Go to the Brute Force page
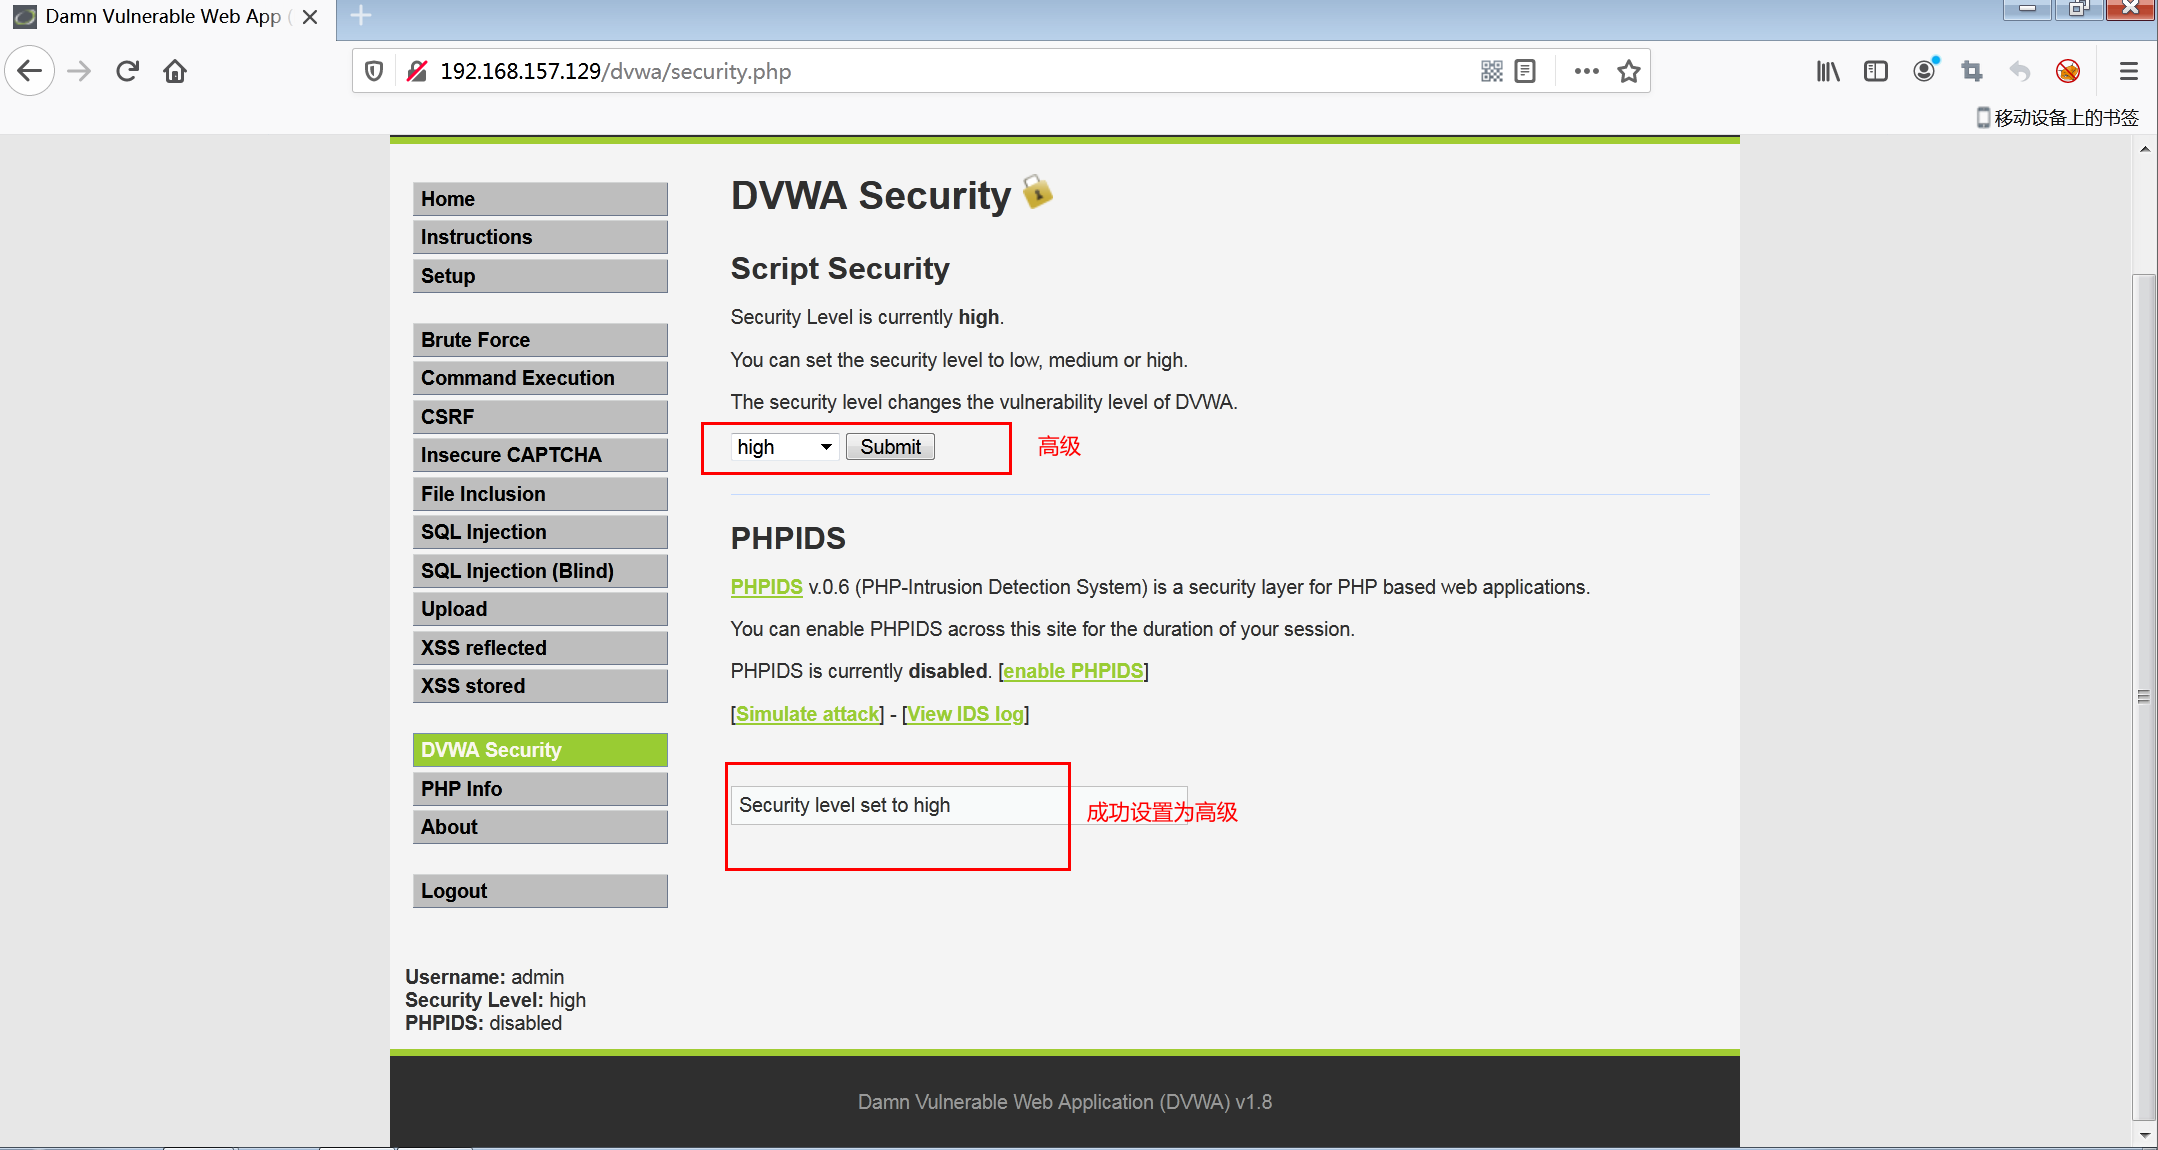 tap(540, 340)
